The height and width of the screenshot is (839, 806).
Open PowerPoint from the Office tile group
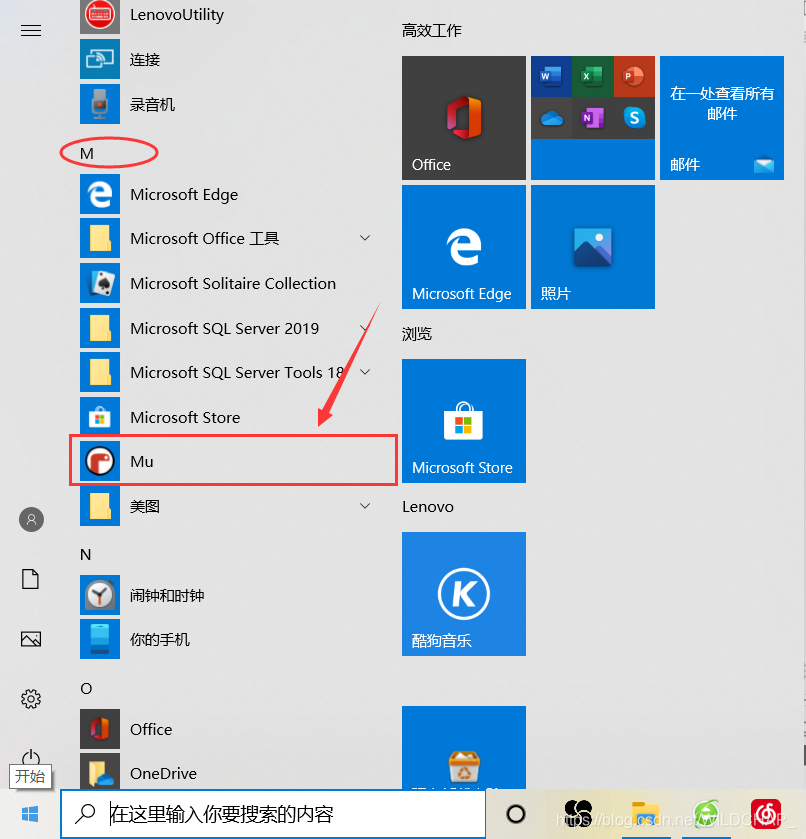tap(634, 76)
